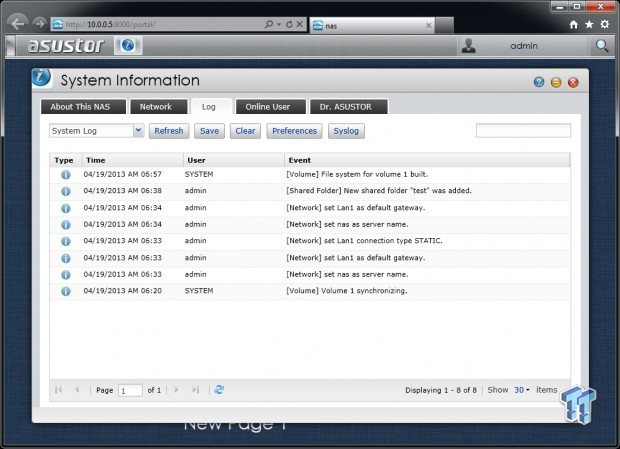Click 'Displaying 1 - 8 of 8' status text
The height and width of the screenshot is (449, 620).
click(441, 390)
